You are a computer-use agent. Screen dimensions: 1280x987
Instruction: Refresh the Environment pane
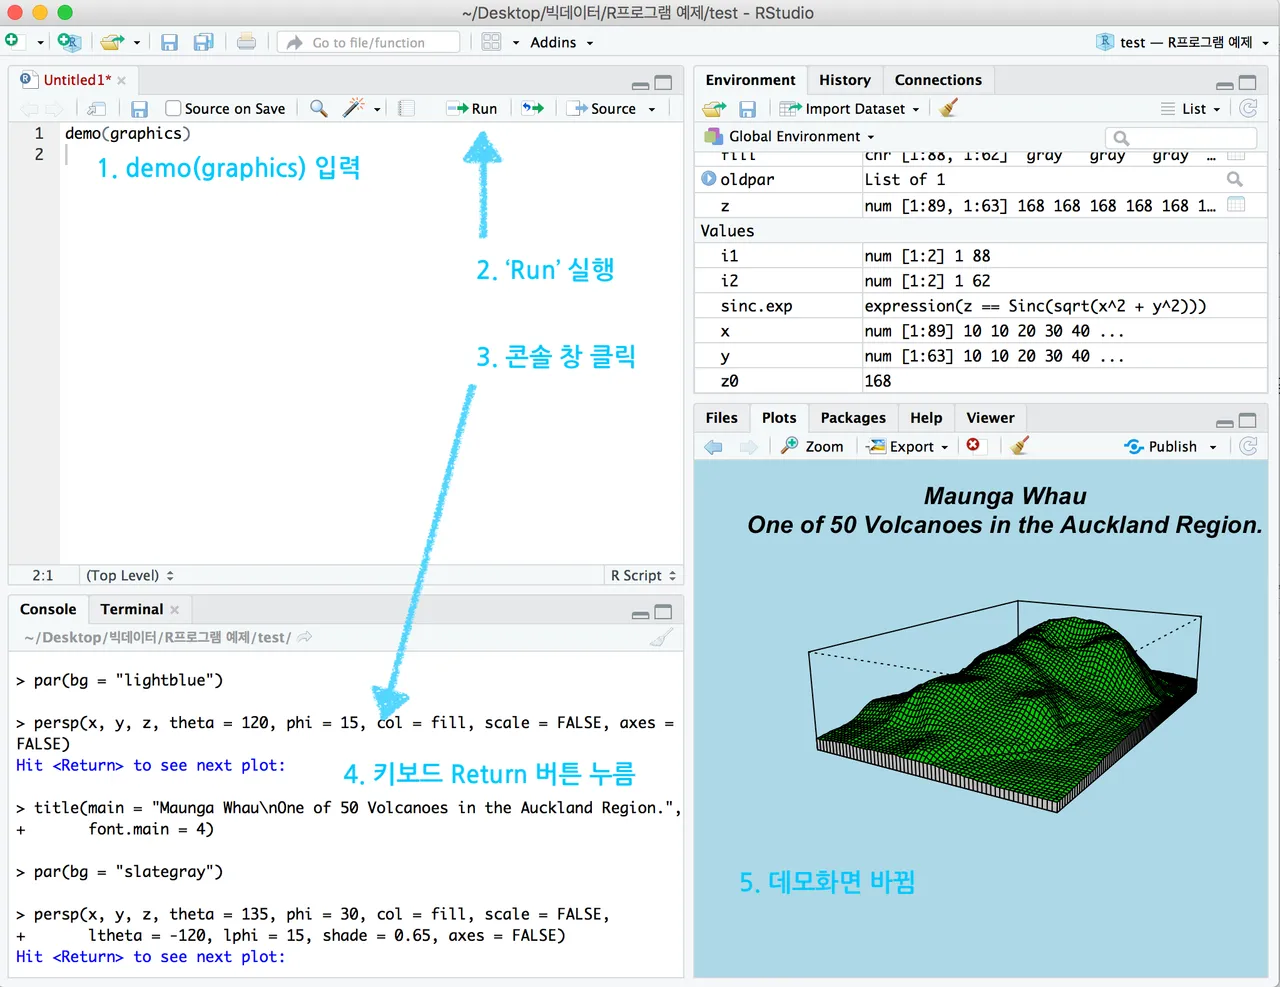[x=1248, y=108]
